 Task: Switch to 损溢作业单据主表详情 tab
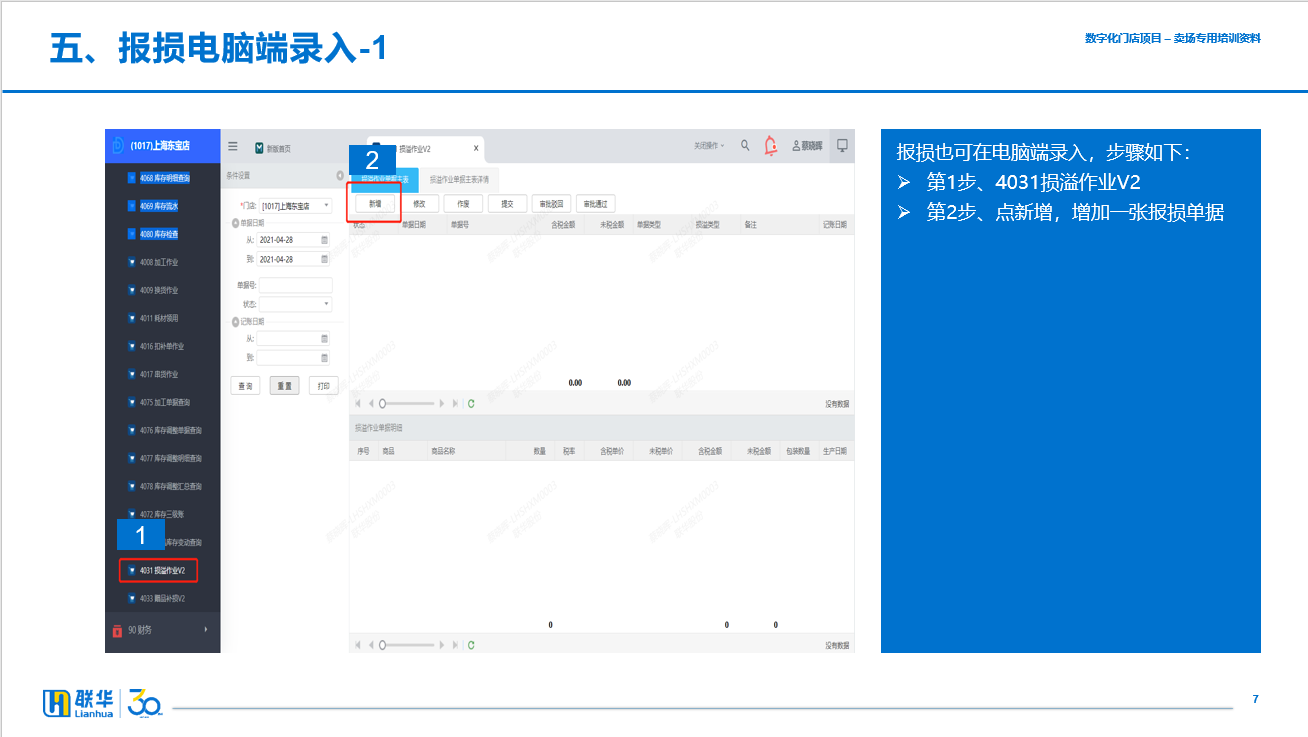tap(459, 180)
